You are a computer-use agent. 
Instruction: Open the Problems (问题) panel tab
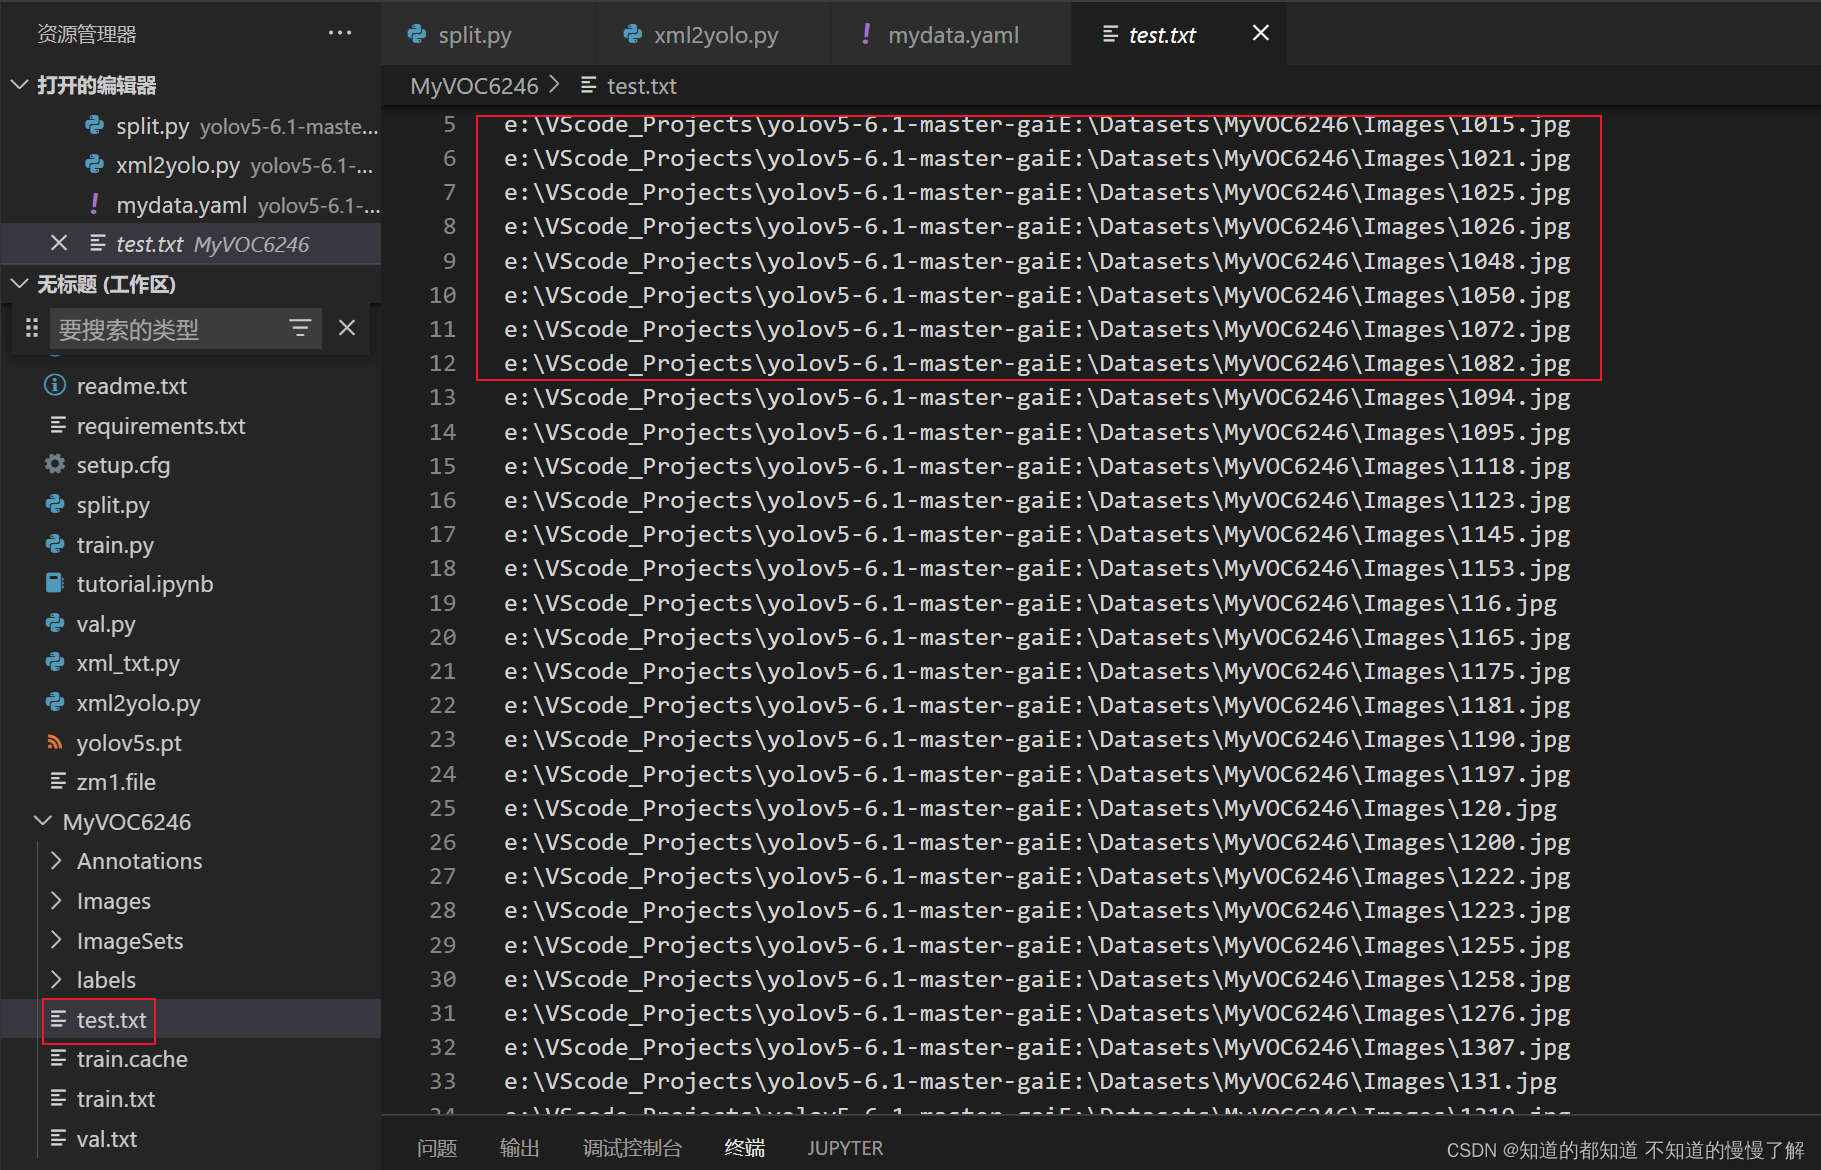[x=437, y=1148]
